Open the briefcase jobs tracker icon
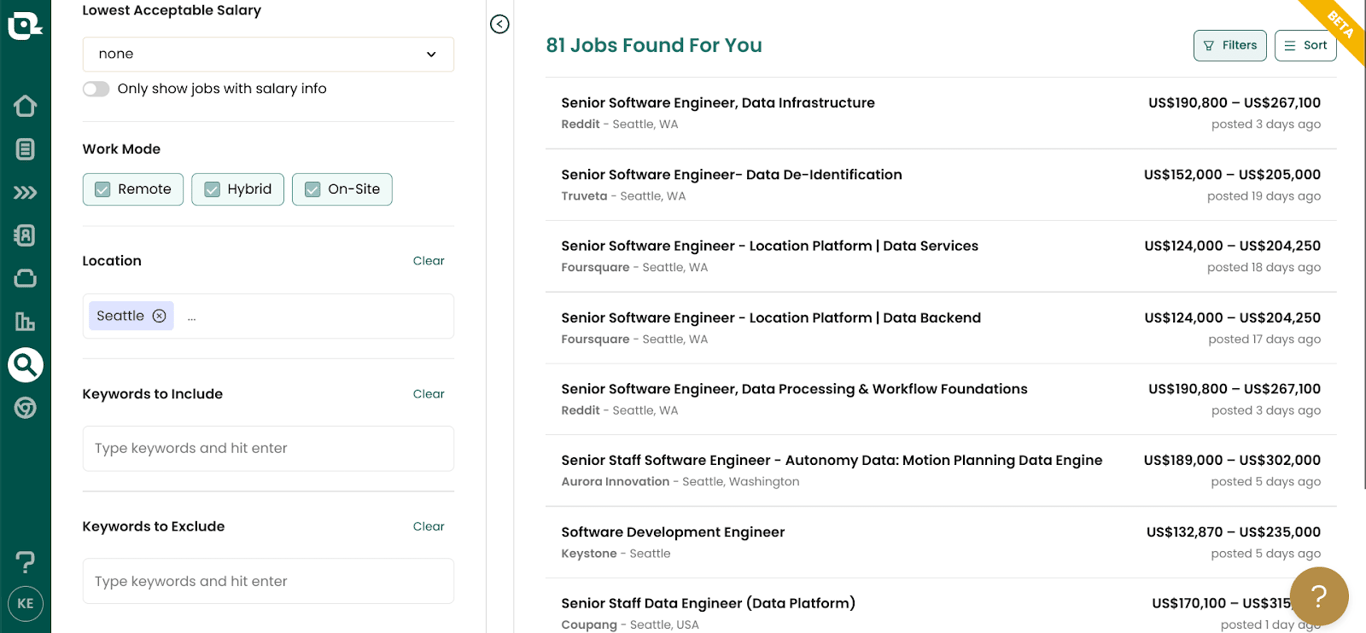 [x=25, y=278]
